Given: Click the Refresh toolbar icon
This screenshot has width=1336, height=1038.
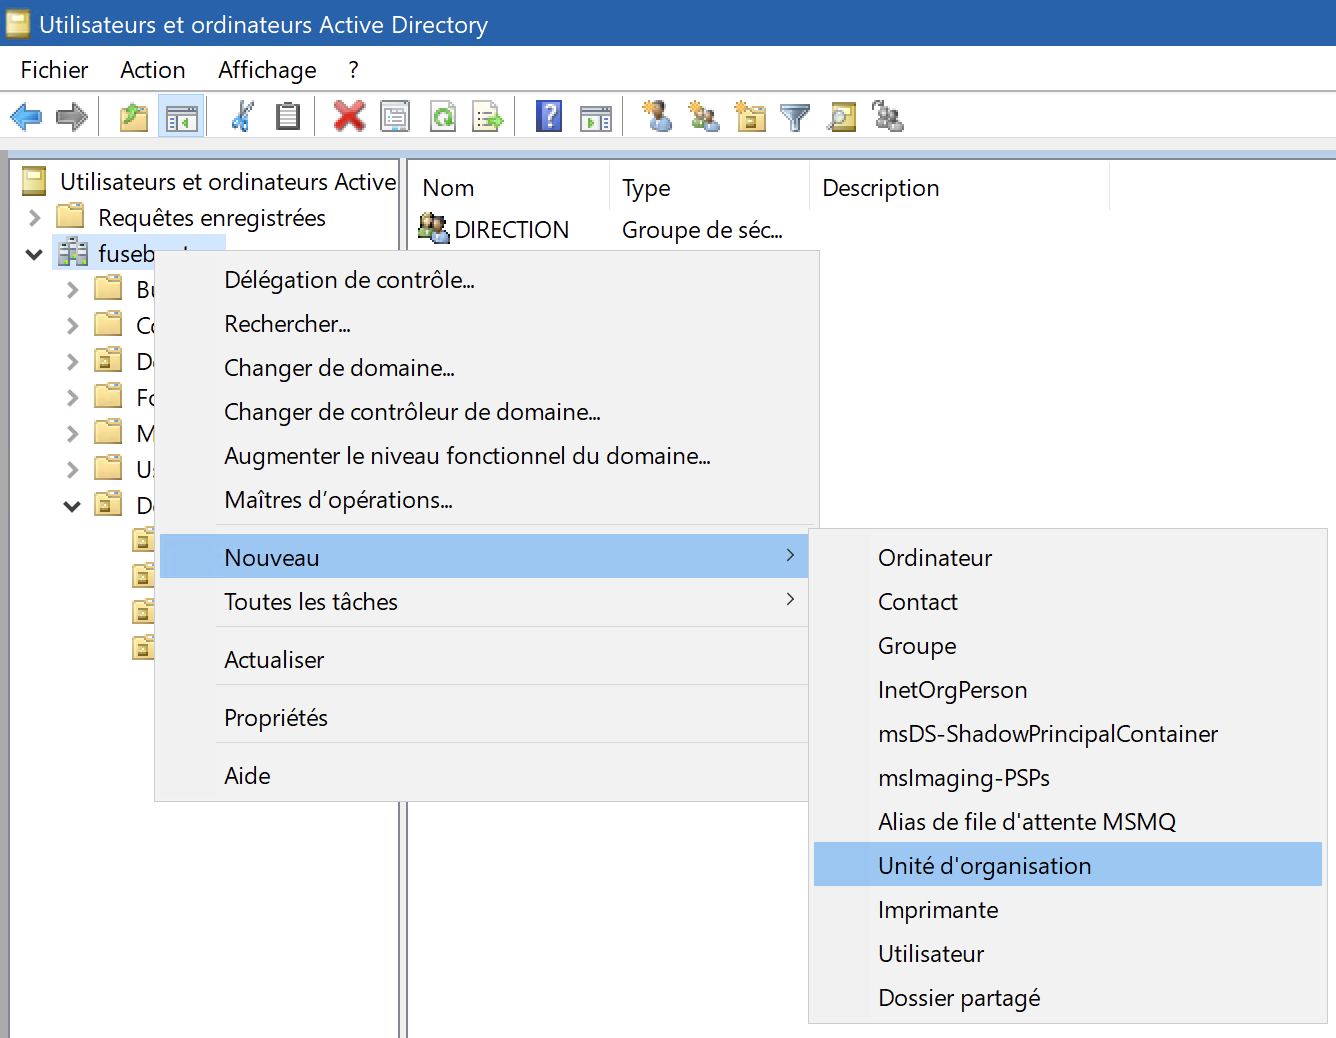Looking at the screenshot, I should [443, 116].
